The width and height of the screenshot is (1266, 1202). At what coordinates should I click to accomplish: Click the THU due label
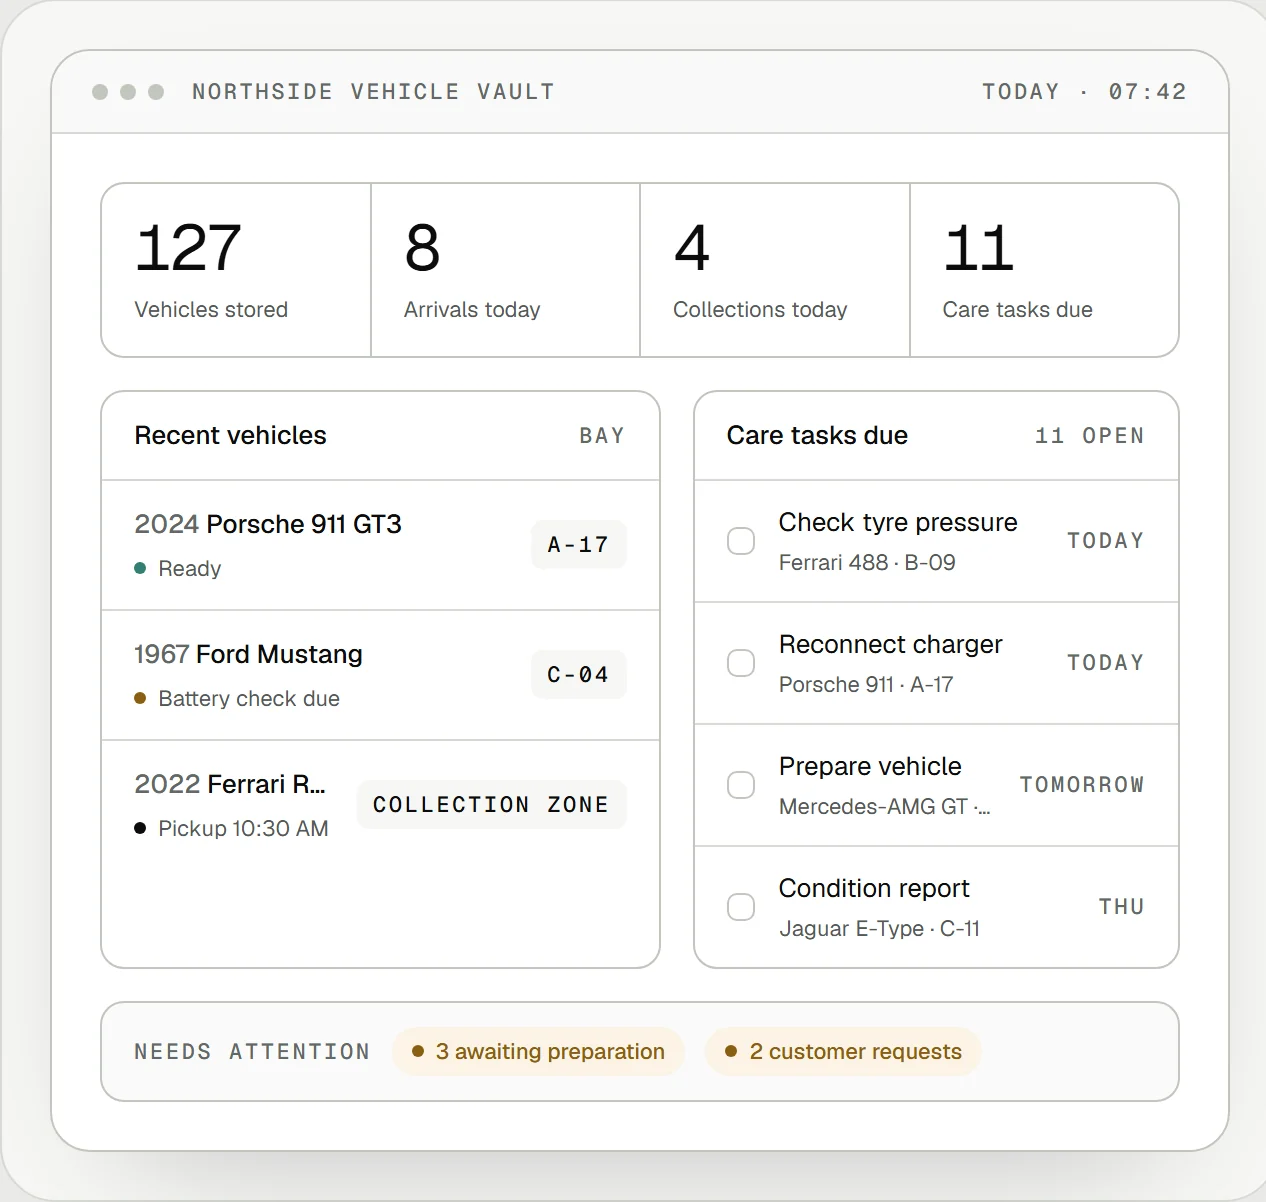[x=1122, y=907]
